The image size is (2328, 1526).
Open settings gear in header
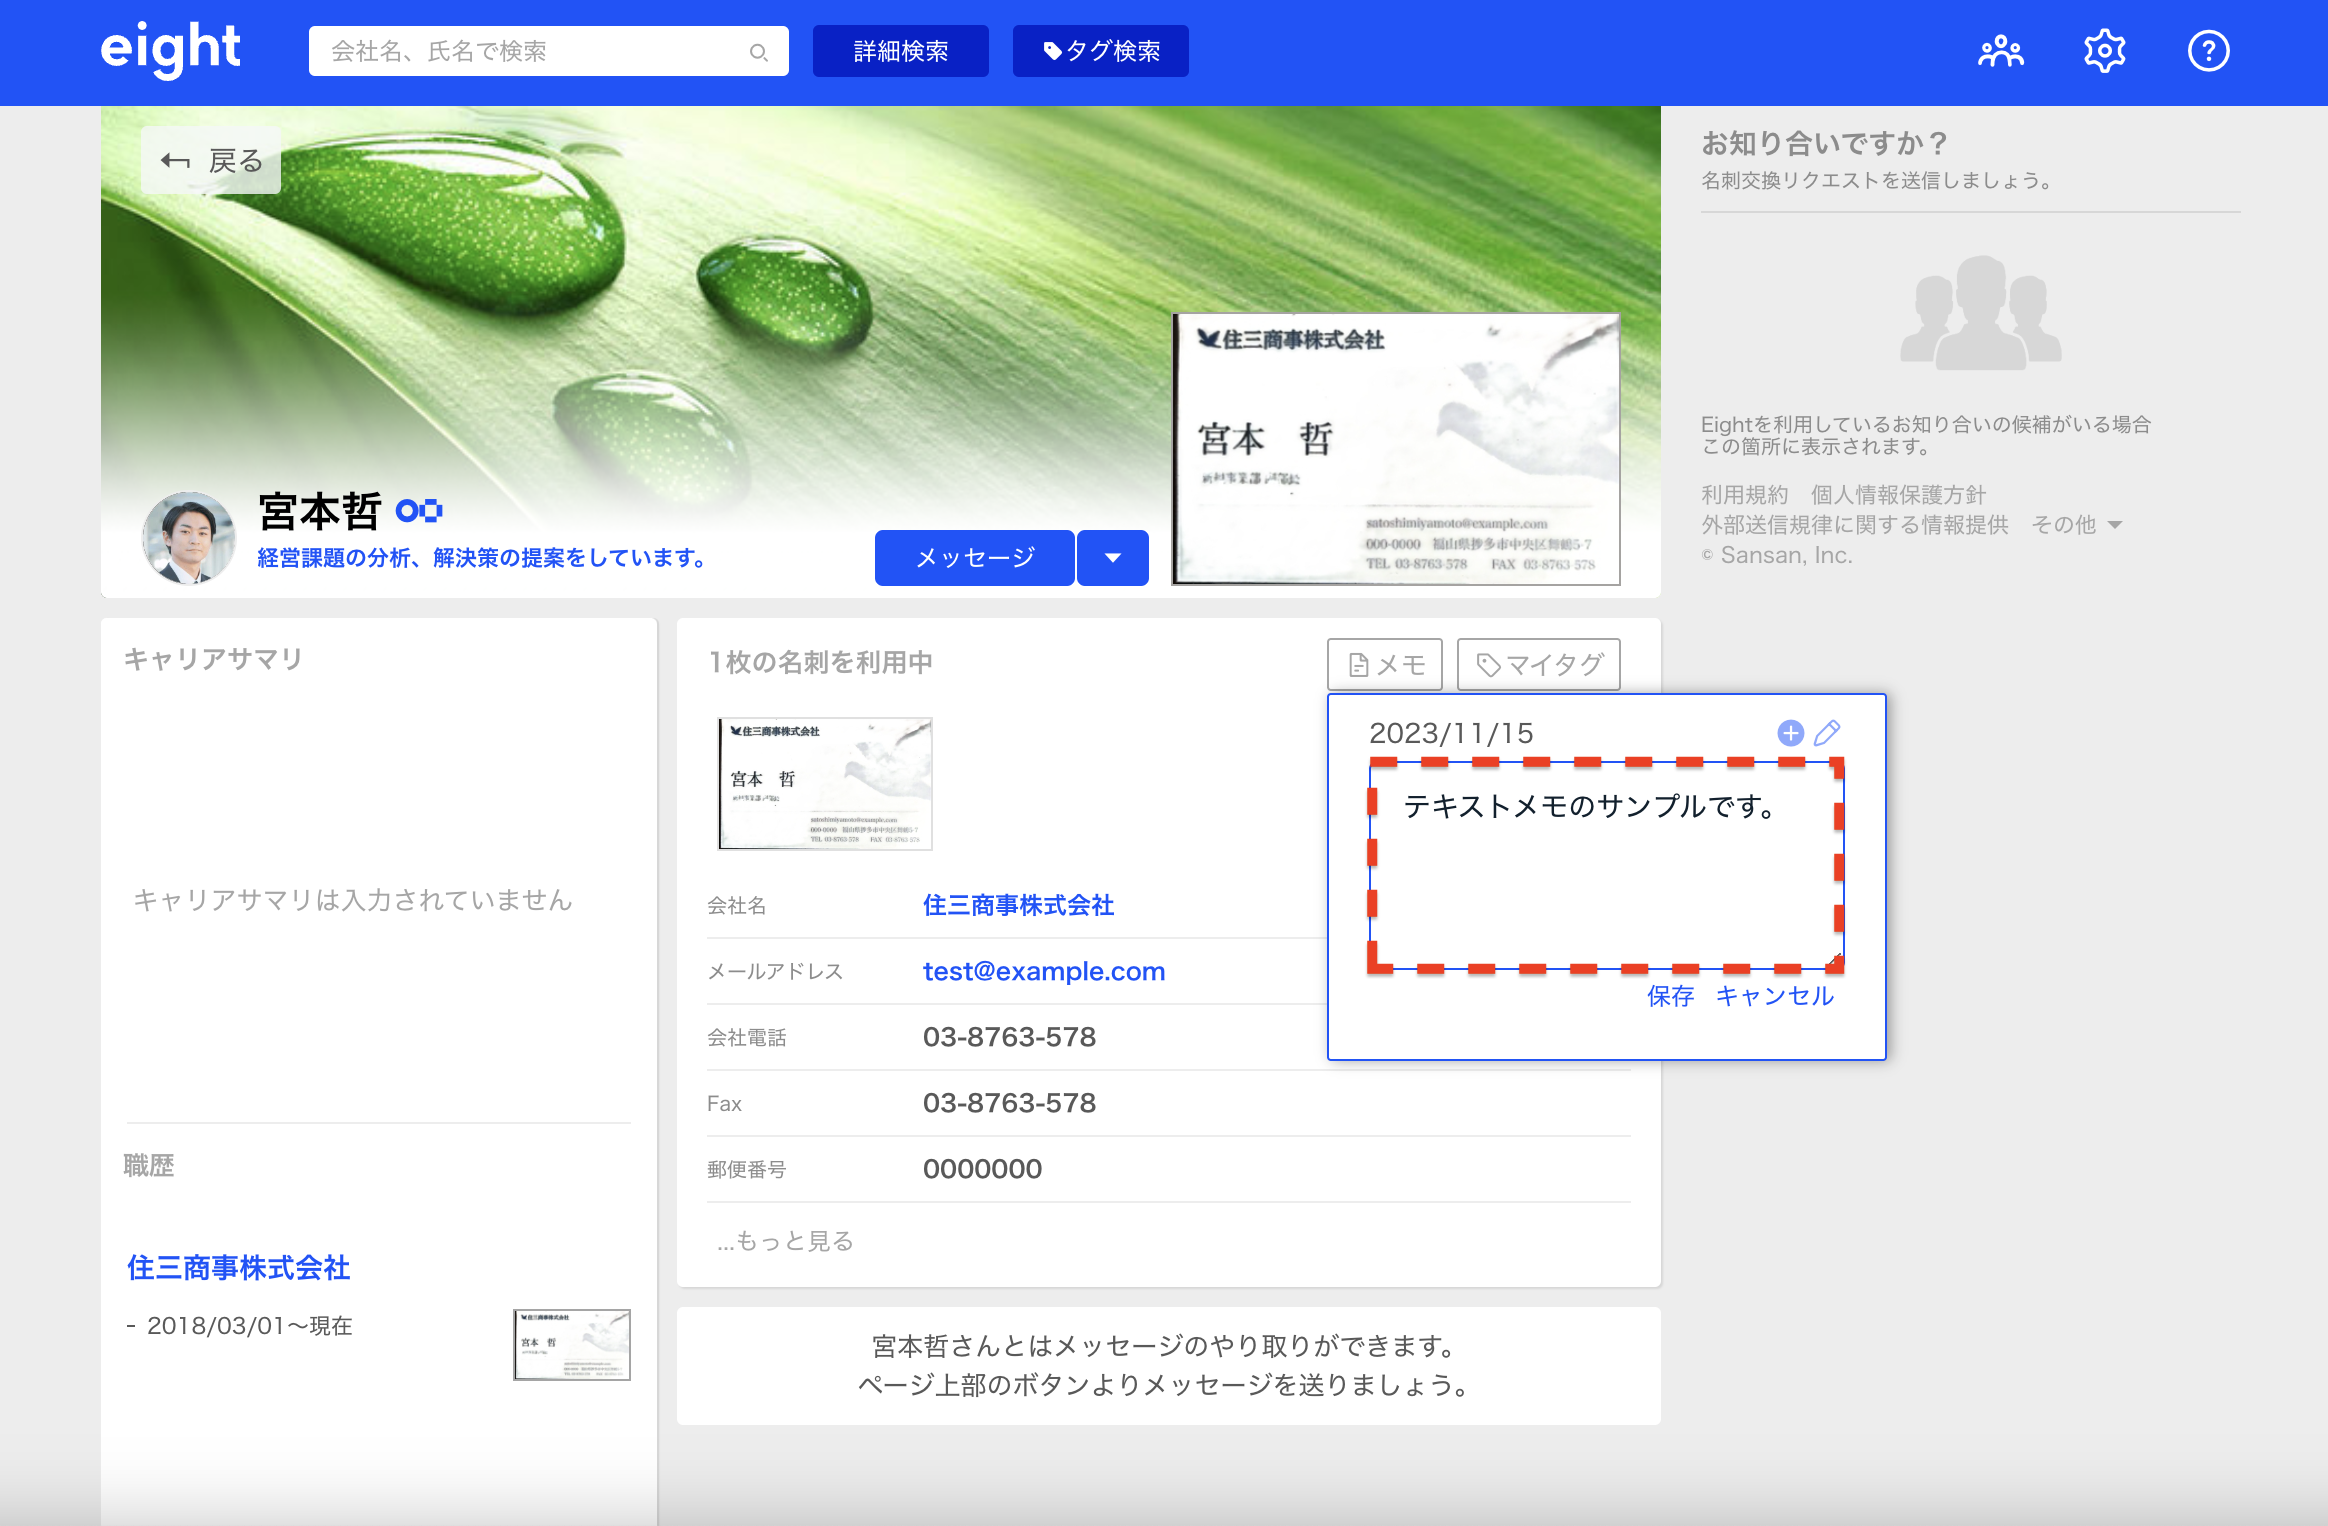pyautogui.click(x=2104, y=51)
